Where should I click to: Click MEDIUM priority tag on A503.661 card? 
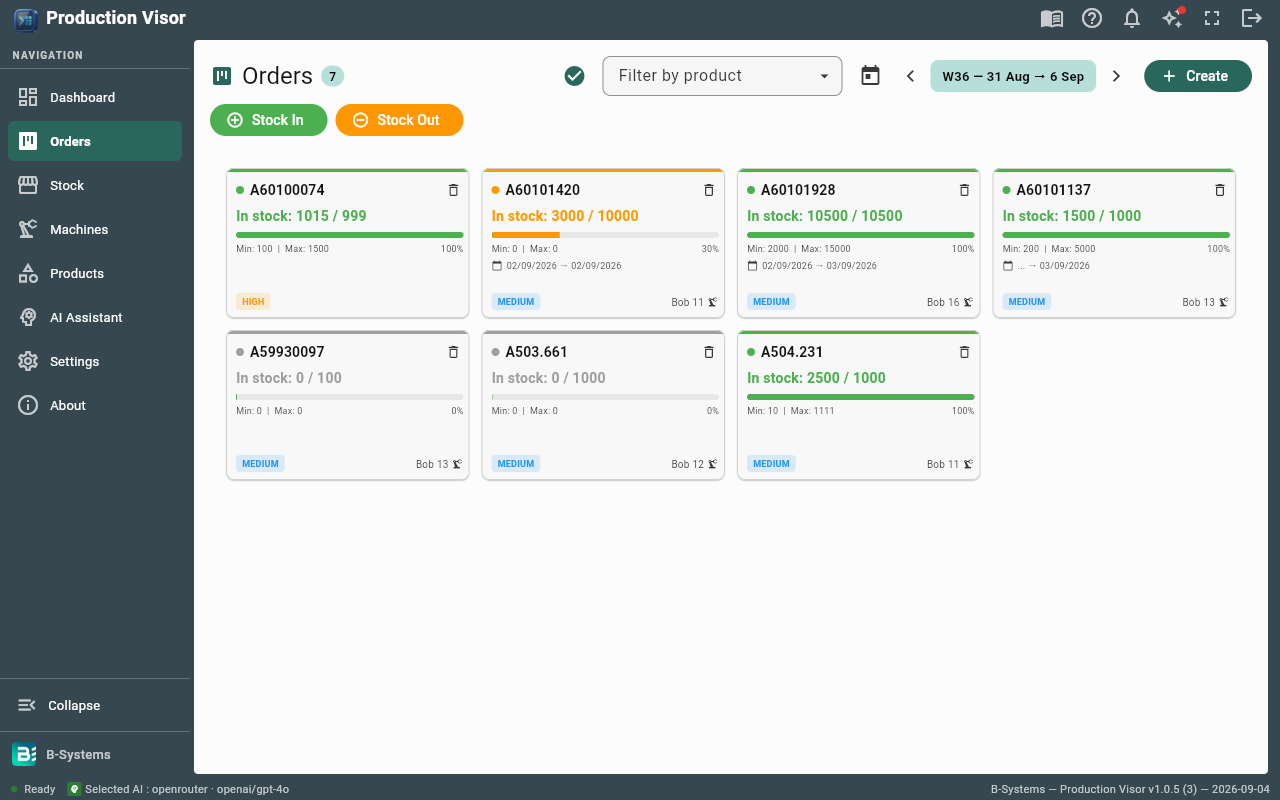[516, 464]
